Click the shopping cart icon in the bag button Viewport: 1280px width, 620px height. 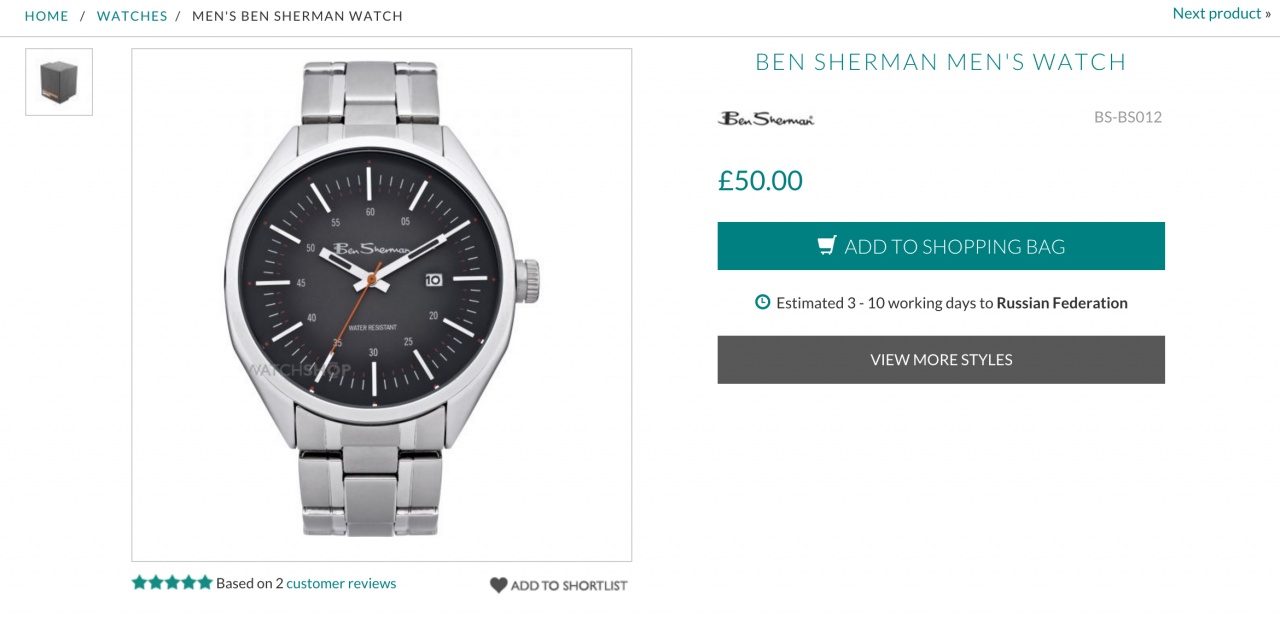(x=827, y=246)
